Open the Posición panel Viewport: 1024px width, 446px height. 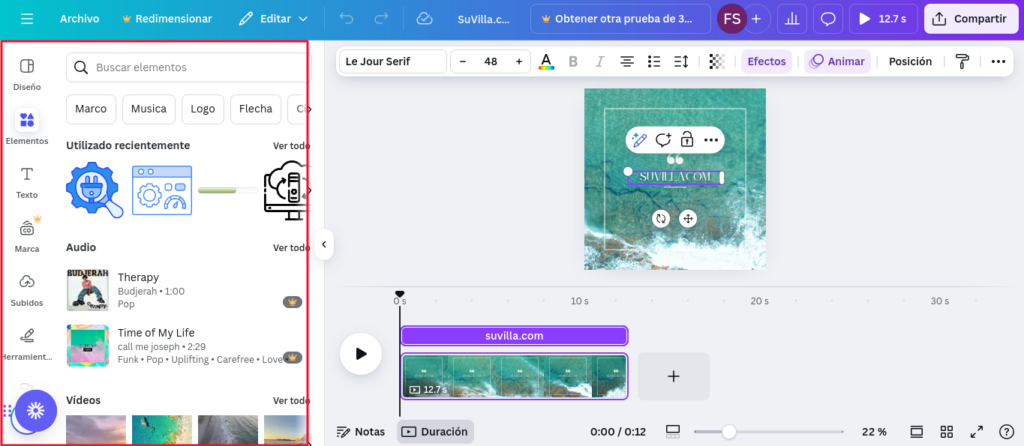[x=910, y=61]
